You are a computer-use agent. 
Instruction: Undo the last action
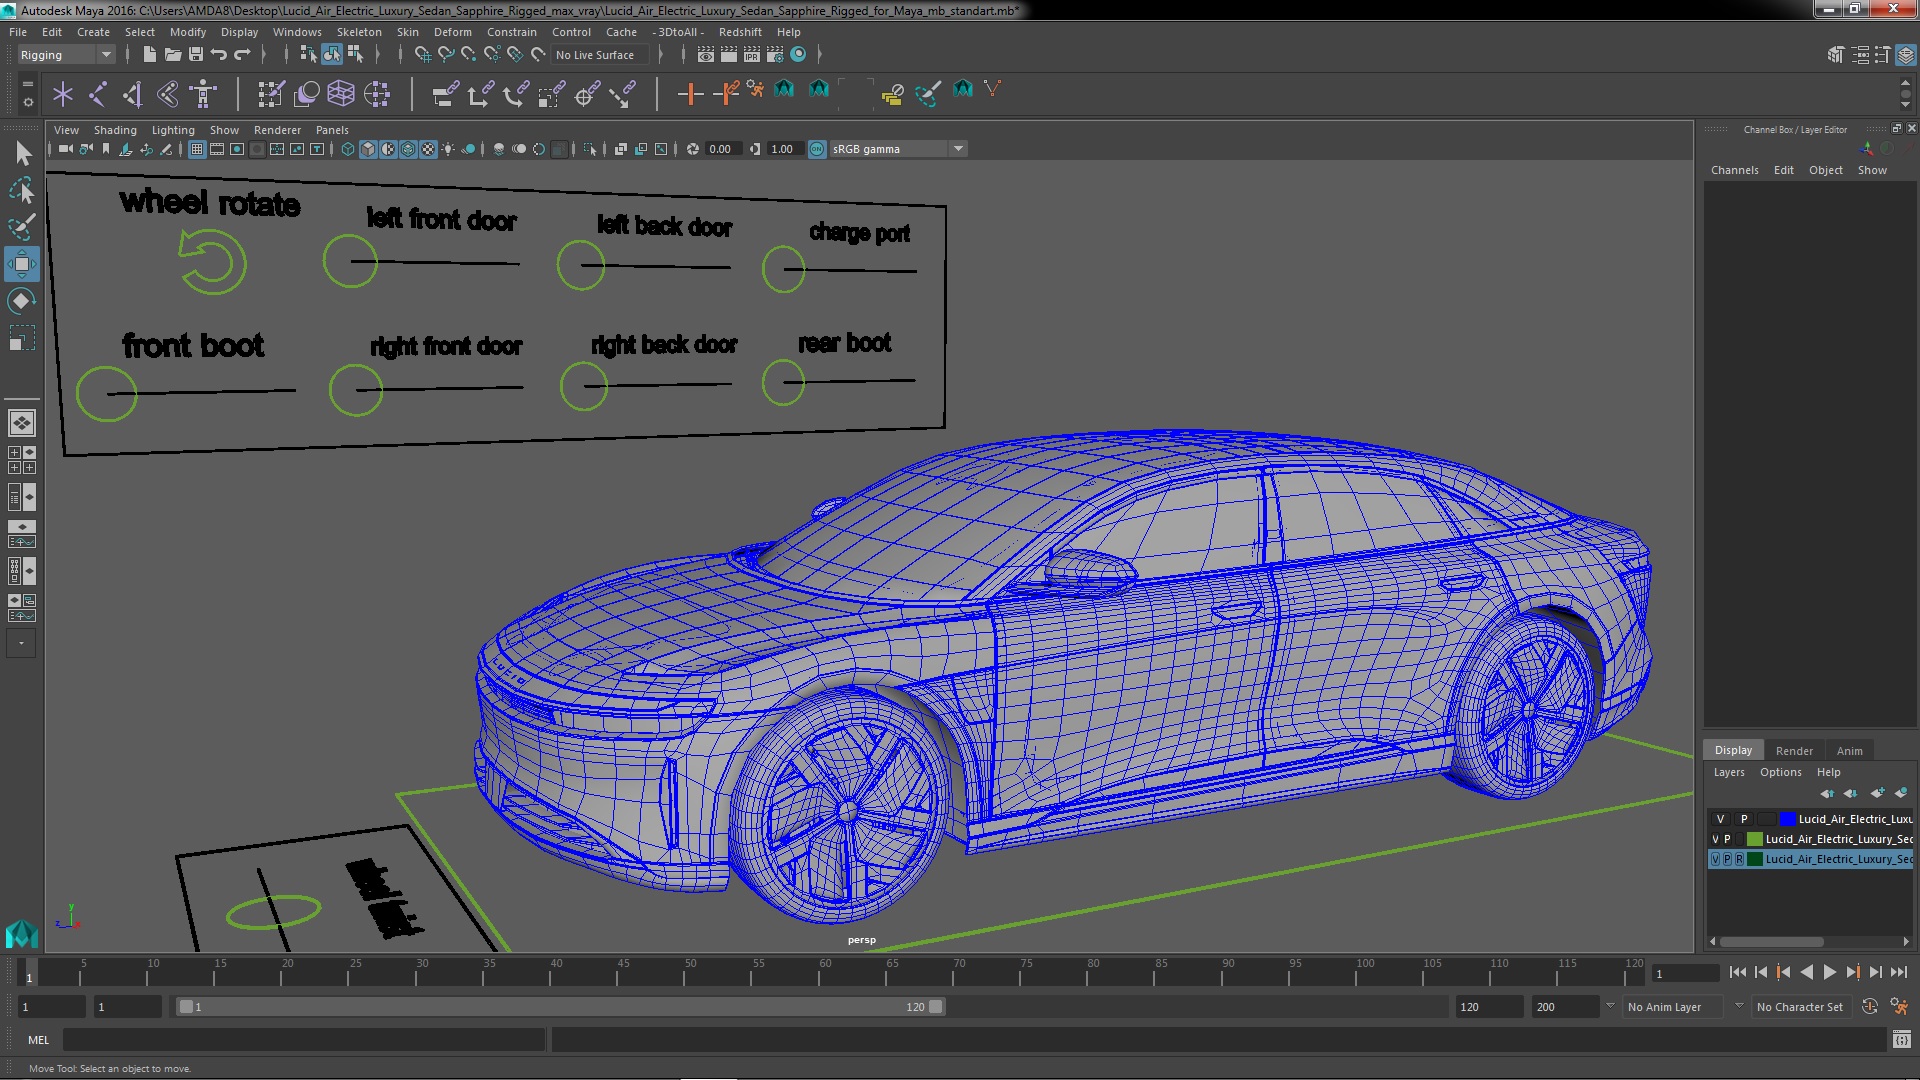(219, 55)
